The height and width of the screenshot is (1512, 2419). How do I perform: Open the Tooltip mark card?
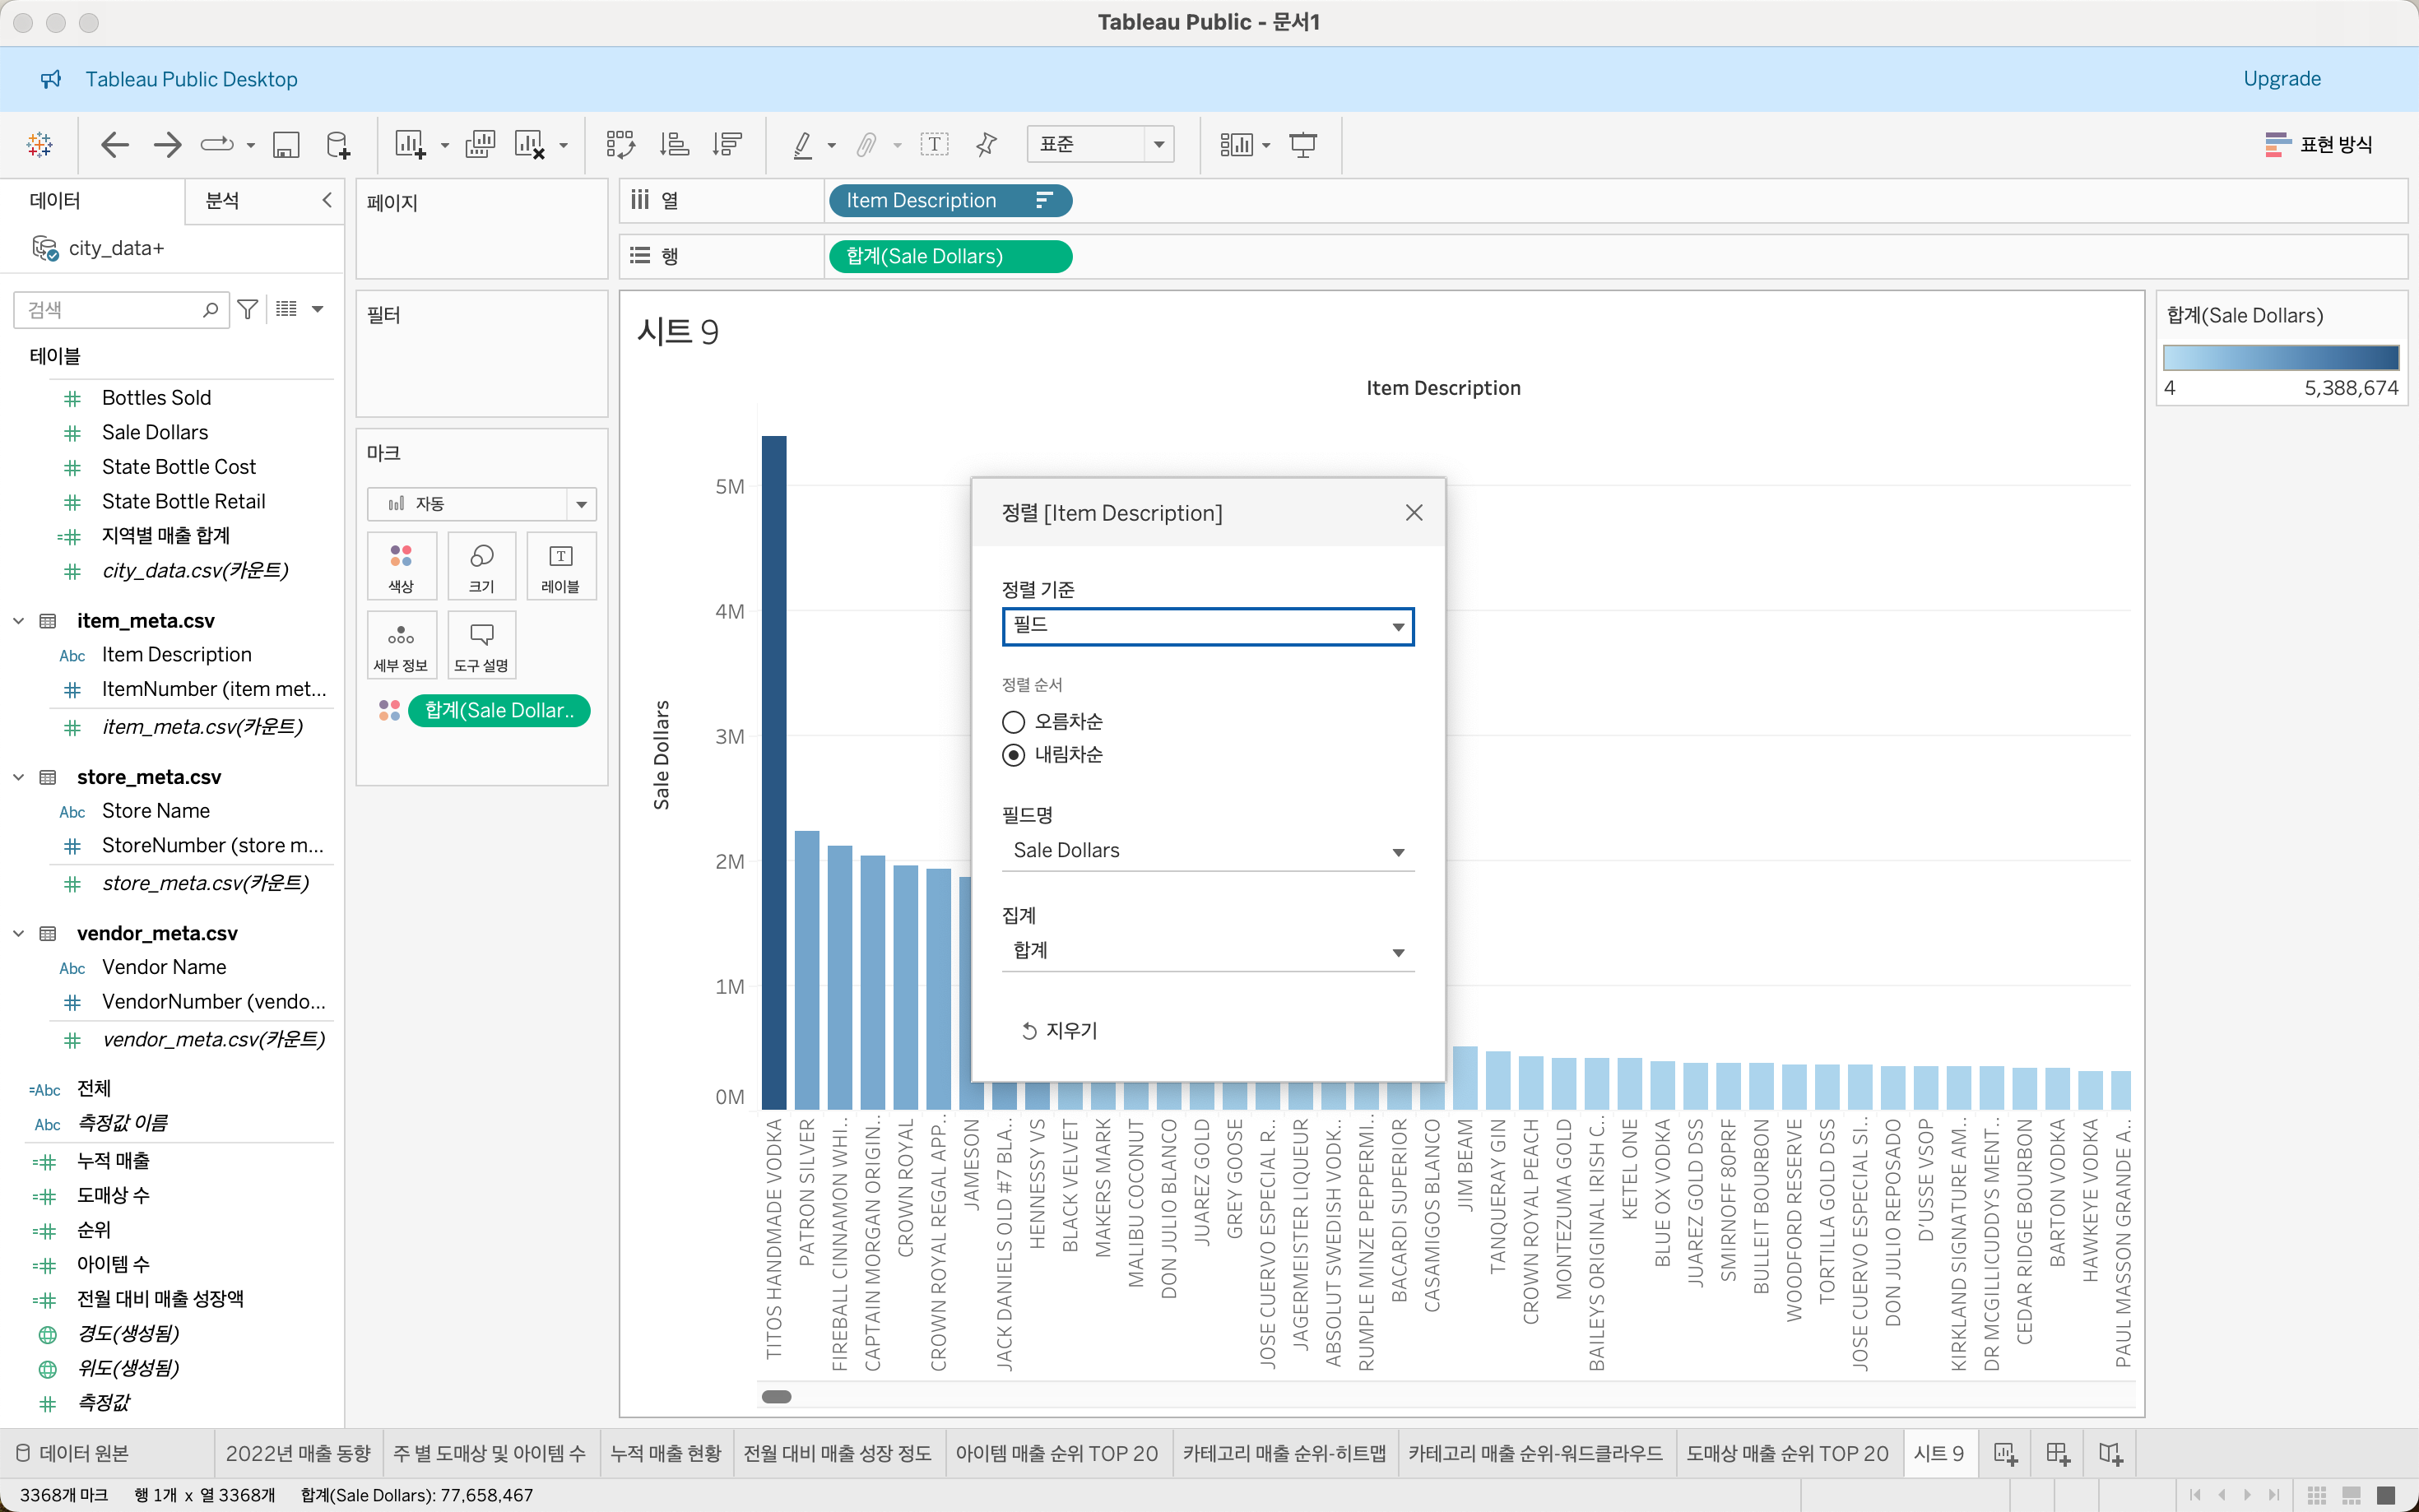click(x=481, y=646)
